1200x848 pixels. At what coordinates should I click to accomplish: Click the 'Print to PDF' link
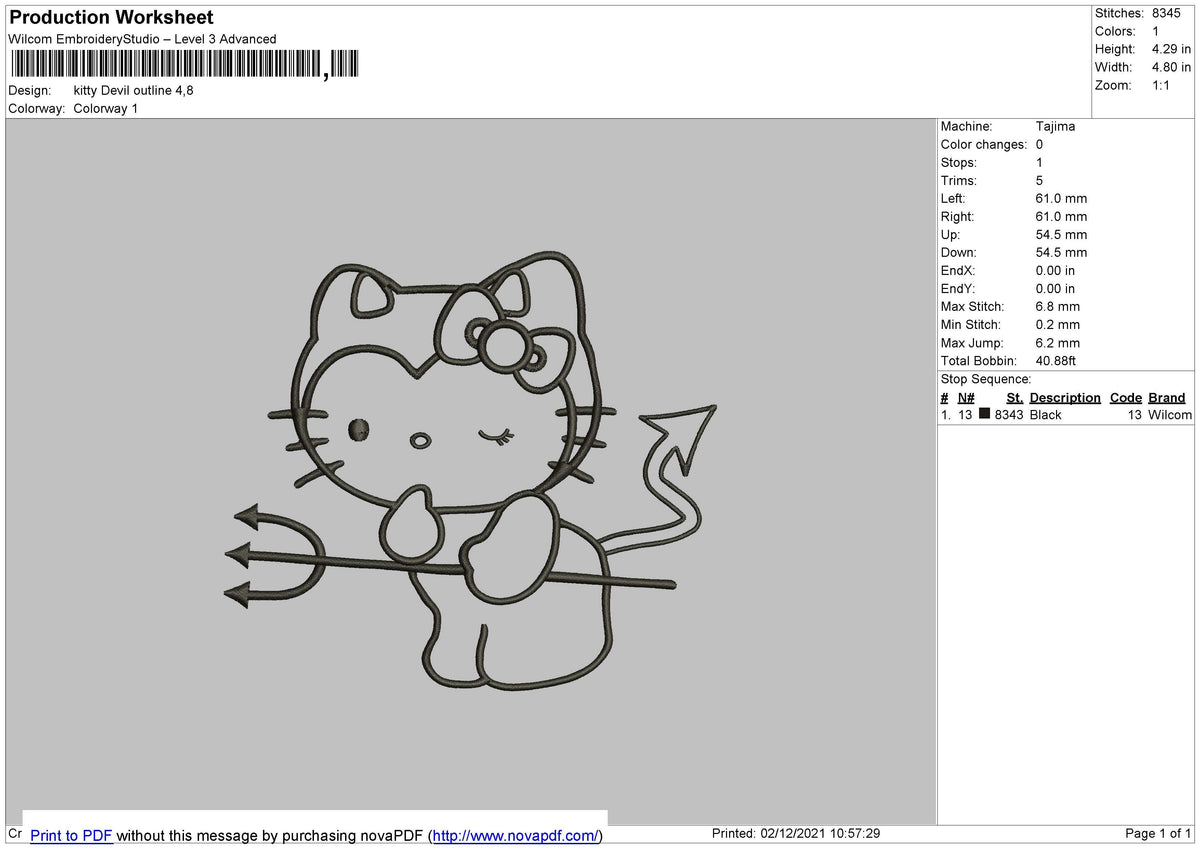coord(71,835)
